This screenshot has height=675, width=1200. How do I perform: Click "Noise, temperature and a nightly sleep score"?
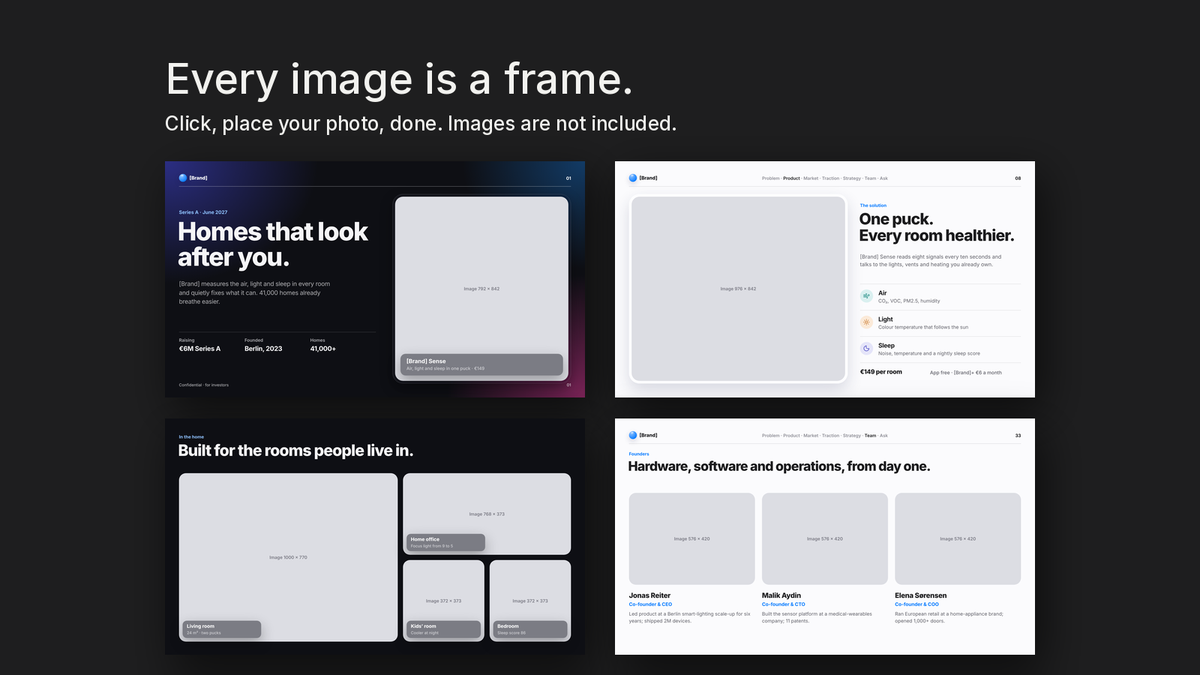click(x=929, y=353)
